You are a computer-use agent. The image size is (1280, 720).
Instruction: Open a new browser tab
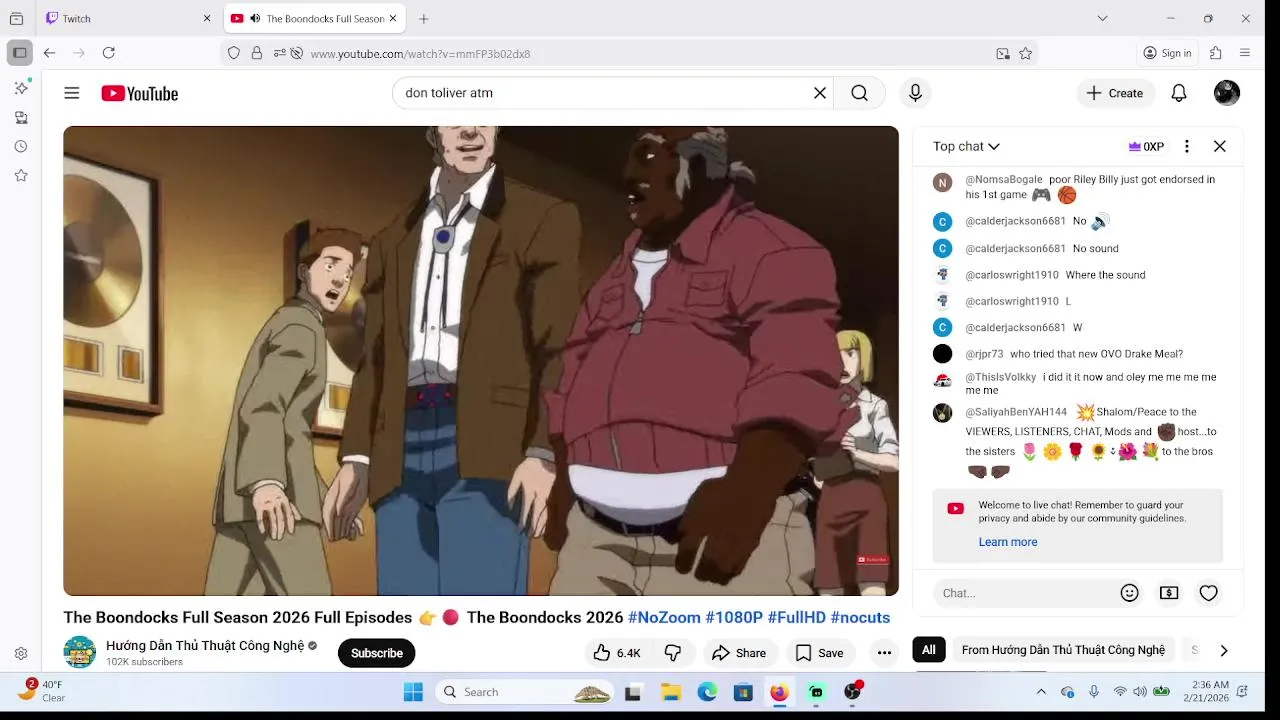pyautogui.click(x=424, y=19)
